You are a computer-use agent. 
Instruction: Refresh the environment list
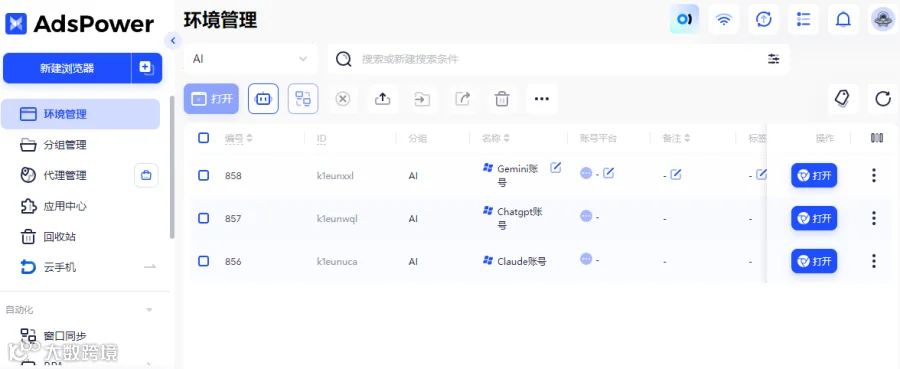point(883,99)
